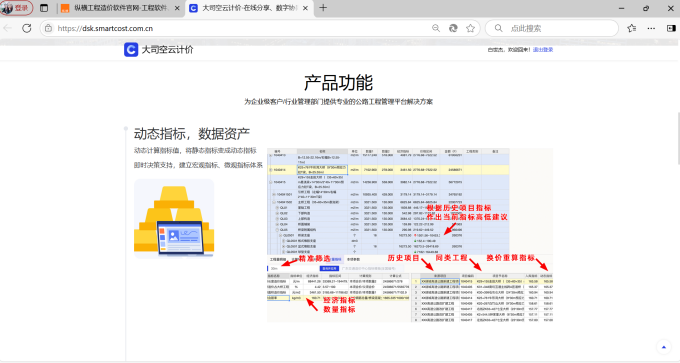
Task: Close the 纵横工程造价软件官网 tab
Action: [177, 8]
